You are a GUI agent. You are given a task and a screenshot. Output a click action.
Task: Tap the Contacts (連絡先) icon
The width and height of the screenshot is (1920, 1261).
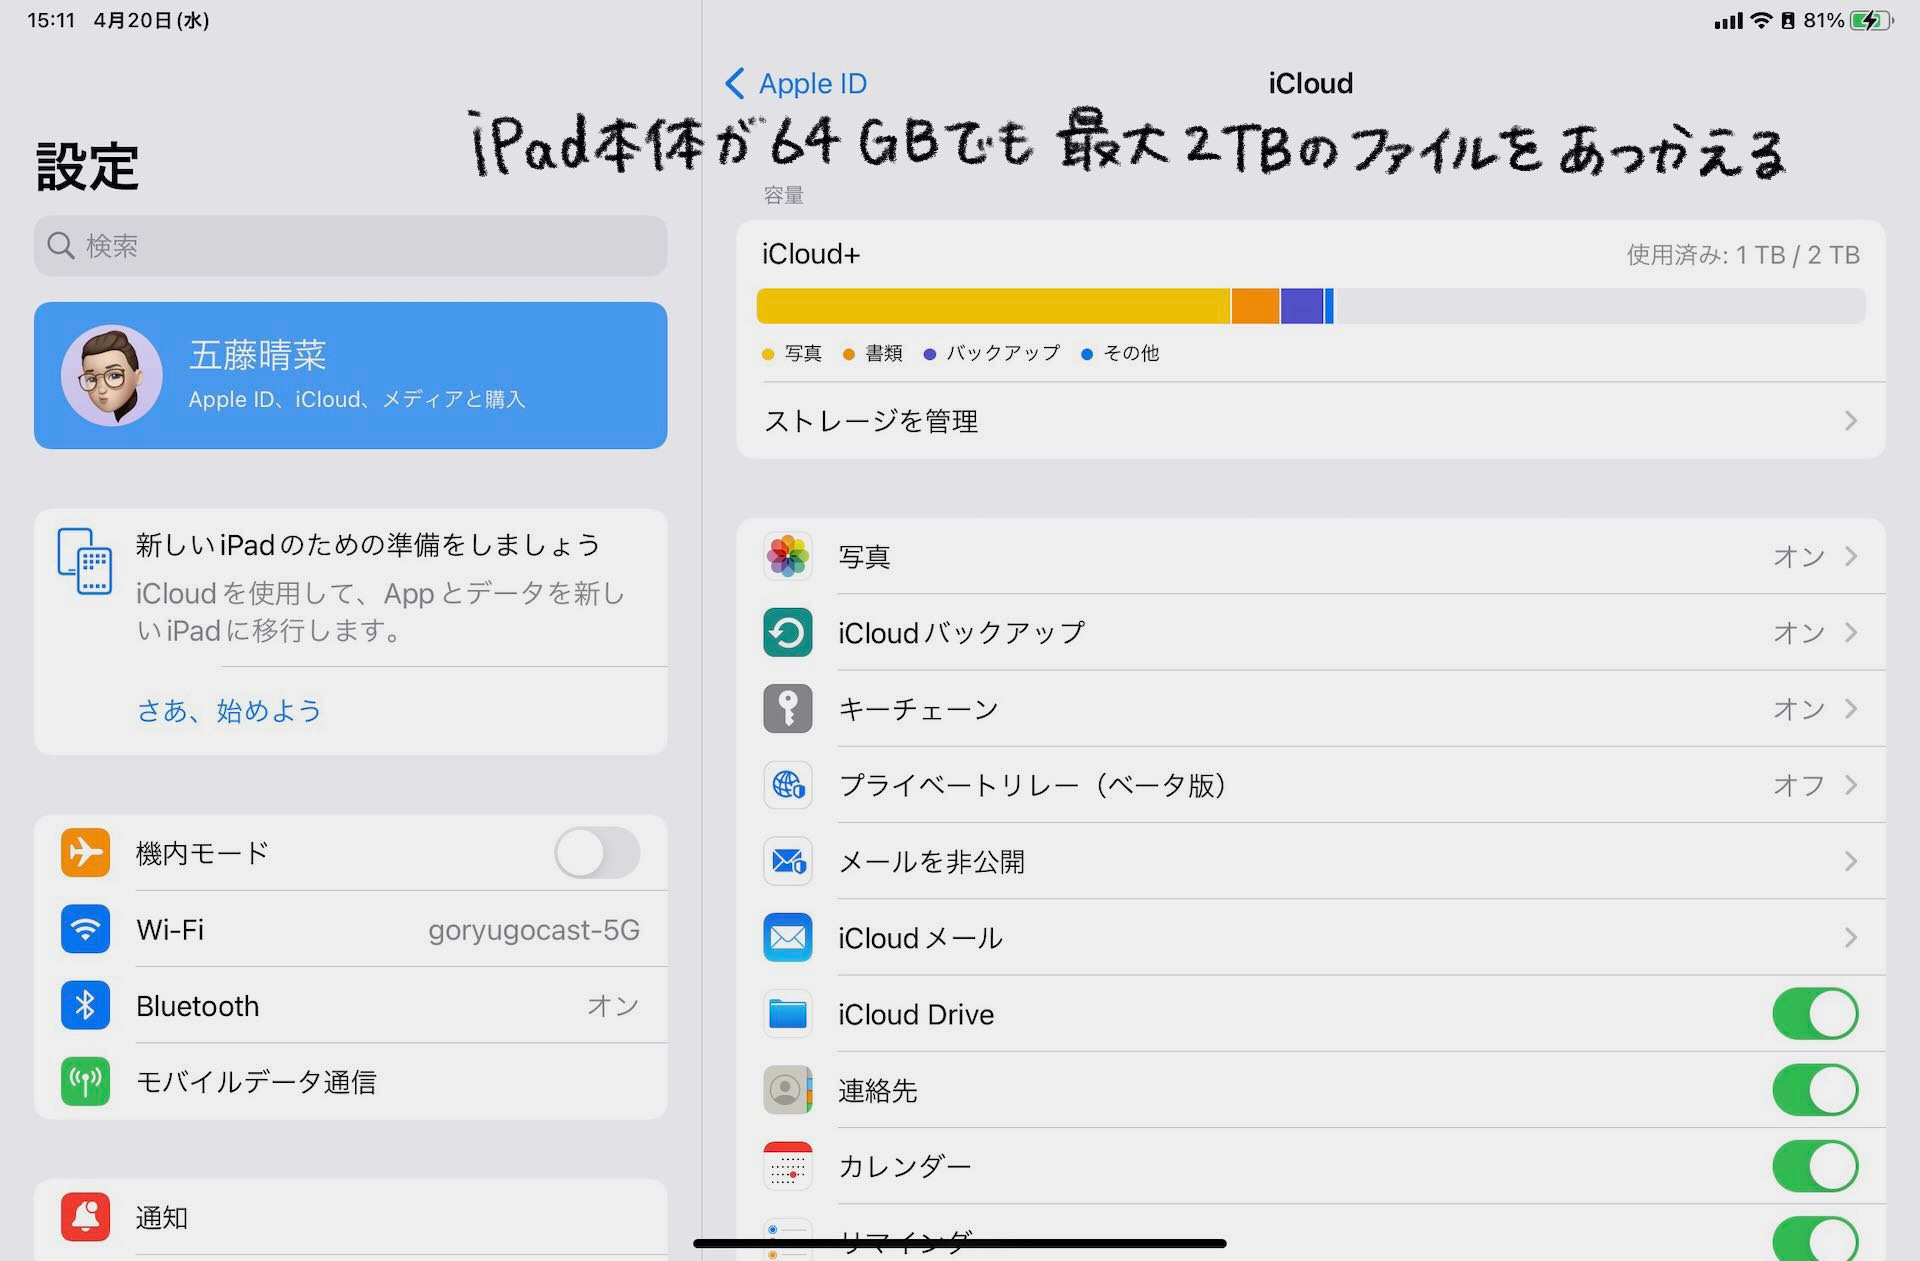click(x=787, y=1090)
